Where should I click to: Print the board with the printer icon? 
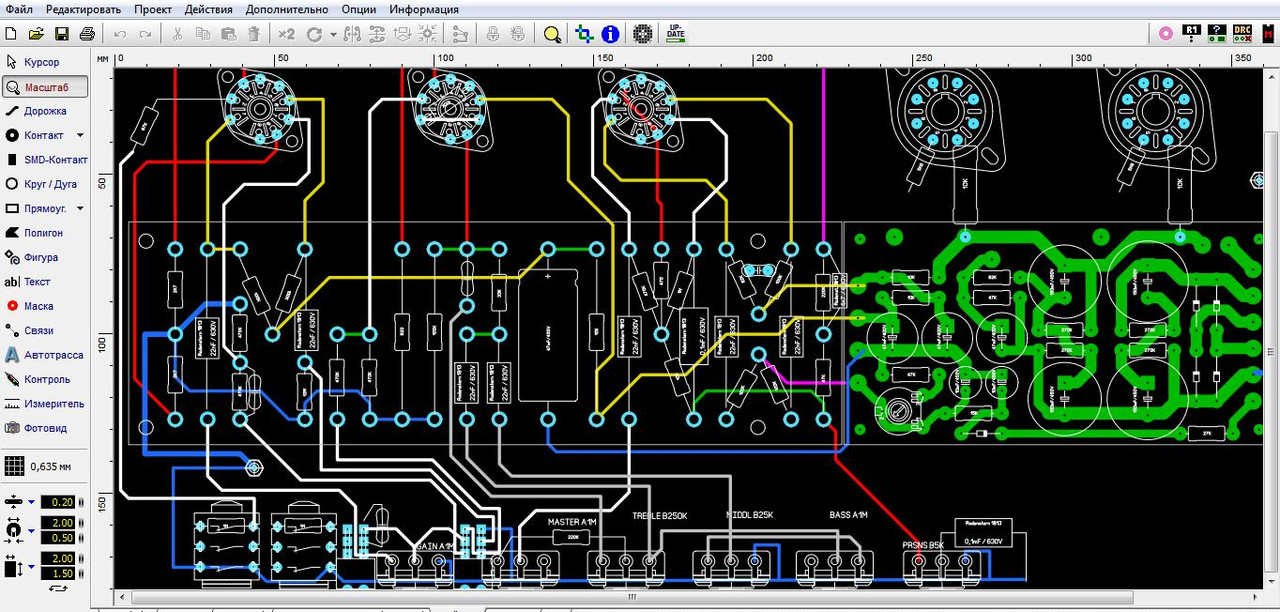point(87,34)
